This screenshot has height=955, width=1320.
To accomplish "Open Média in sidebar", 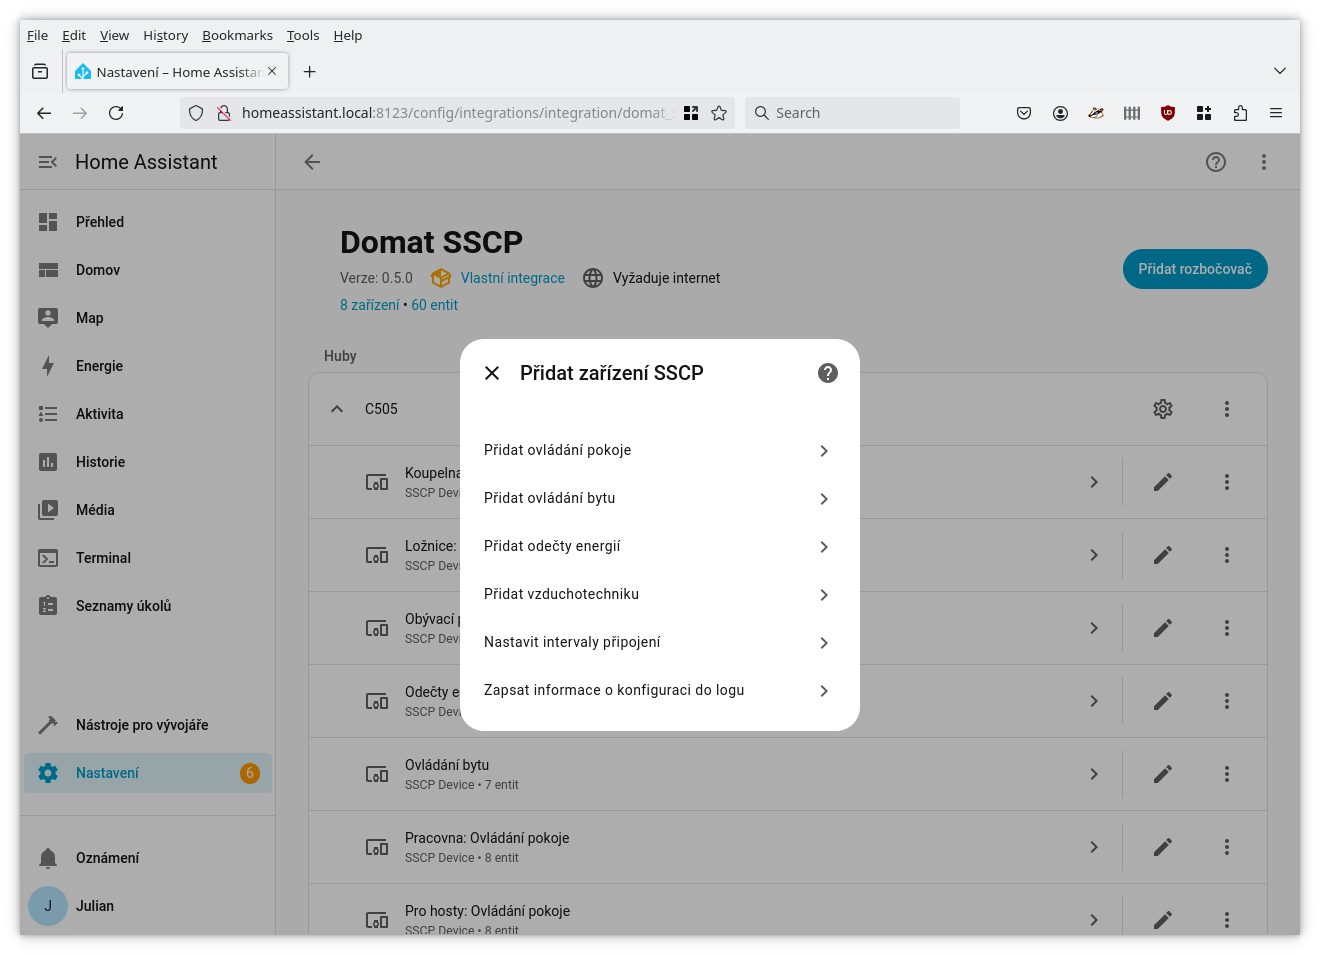I will pos(148,510).
